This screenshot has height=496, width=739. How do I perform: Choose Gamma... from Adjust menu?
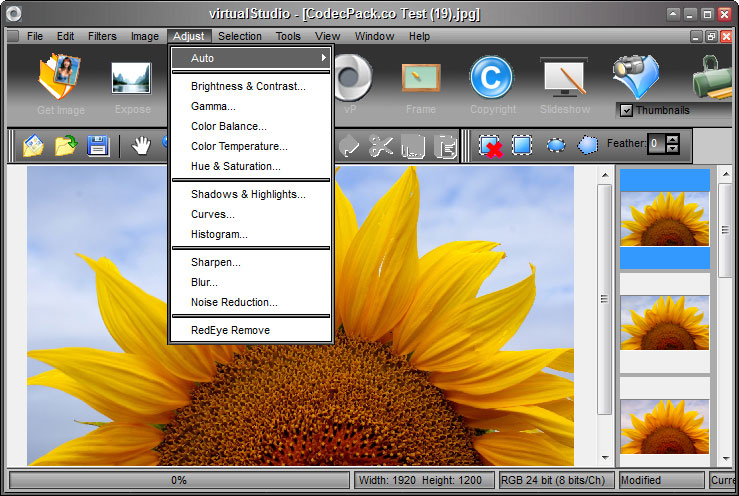coord(251,107)
